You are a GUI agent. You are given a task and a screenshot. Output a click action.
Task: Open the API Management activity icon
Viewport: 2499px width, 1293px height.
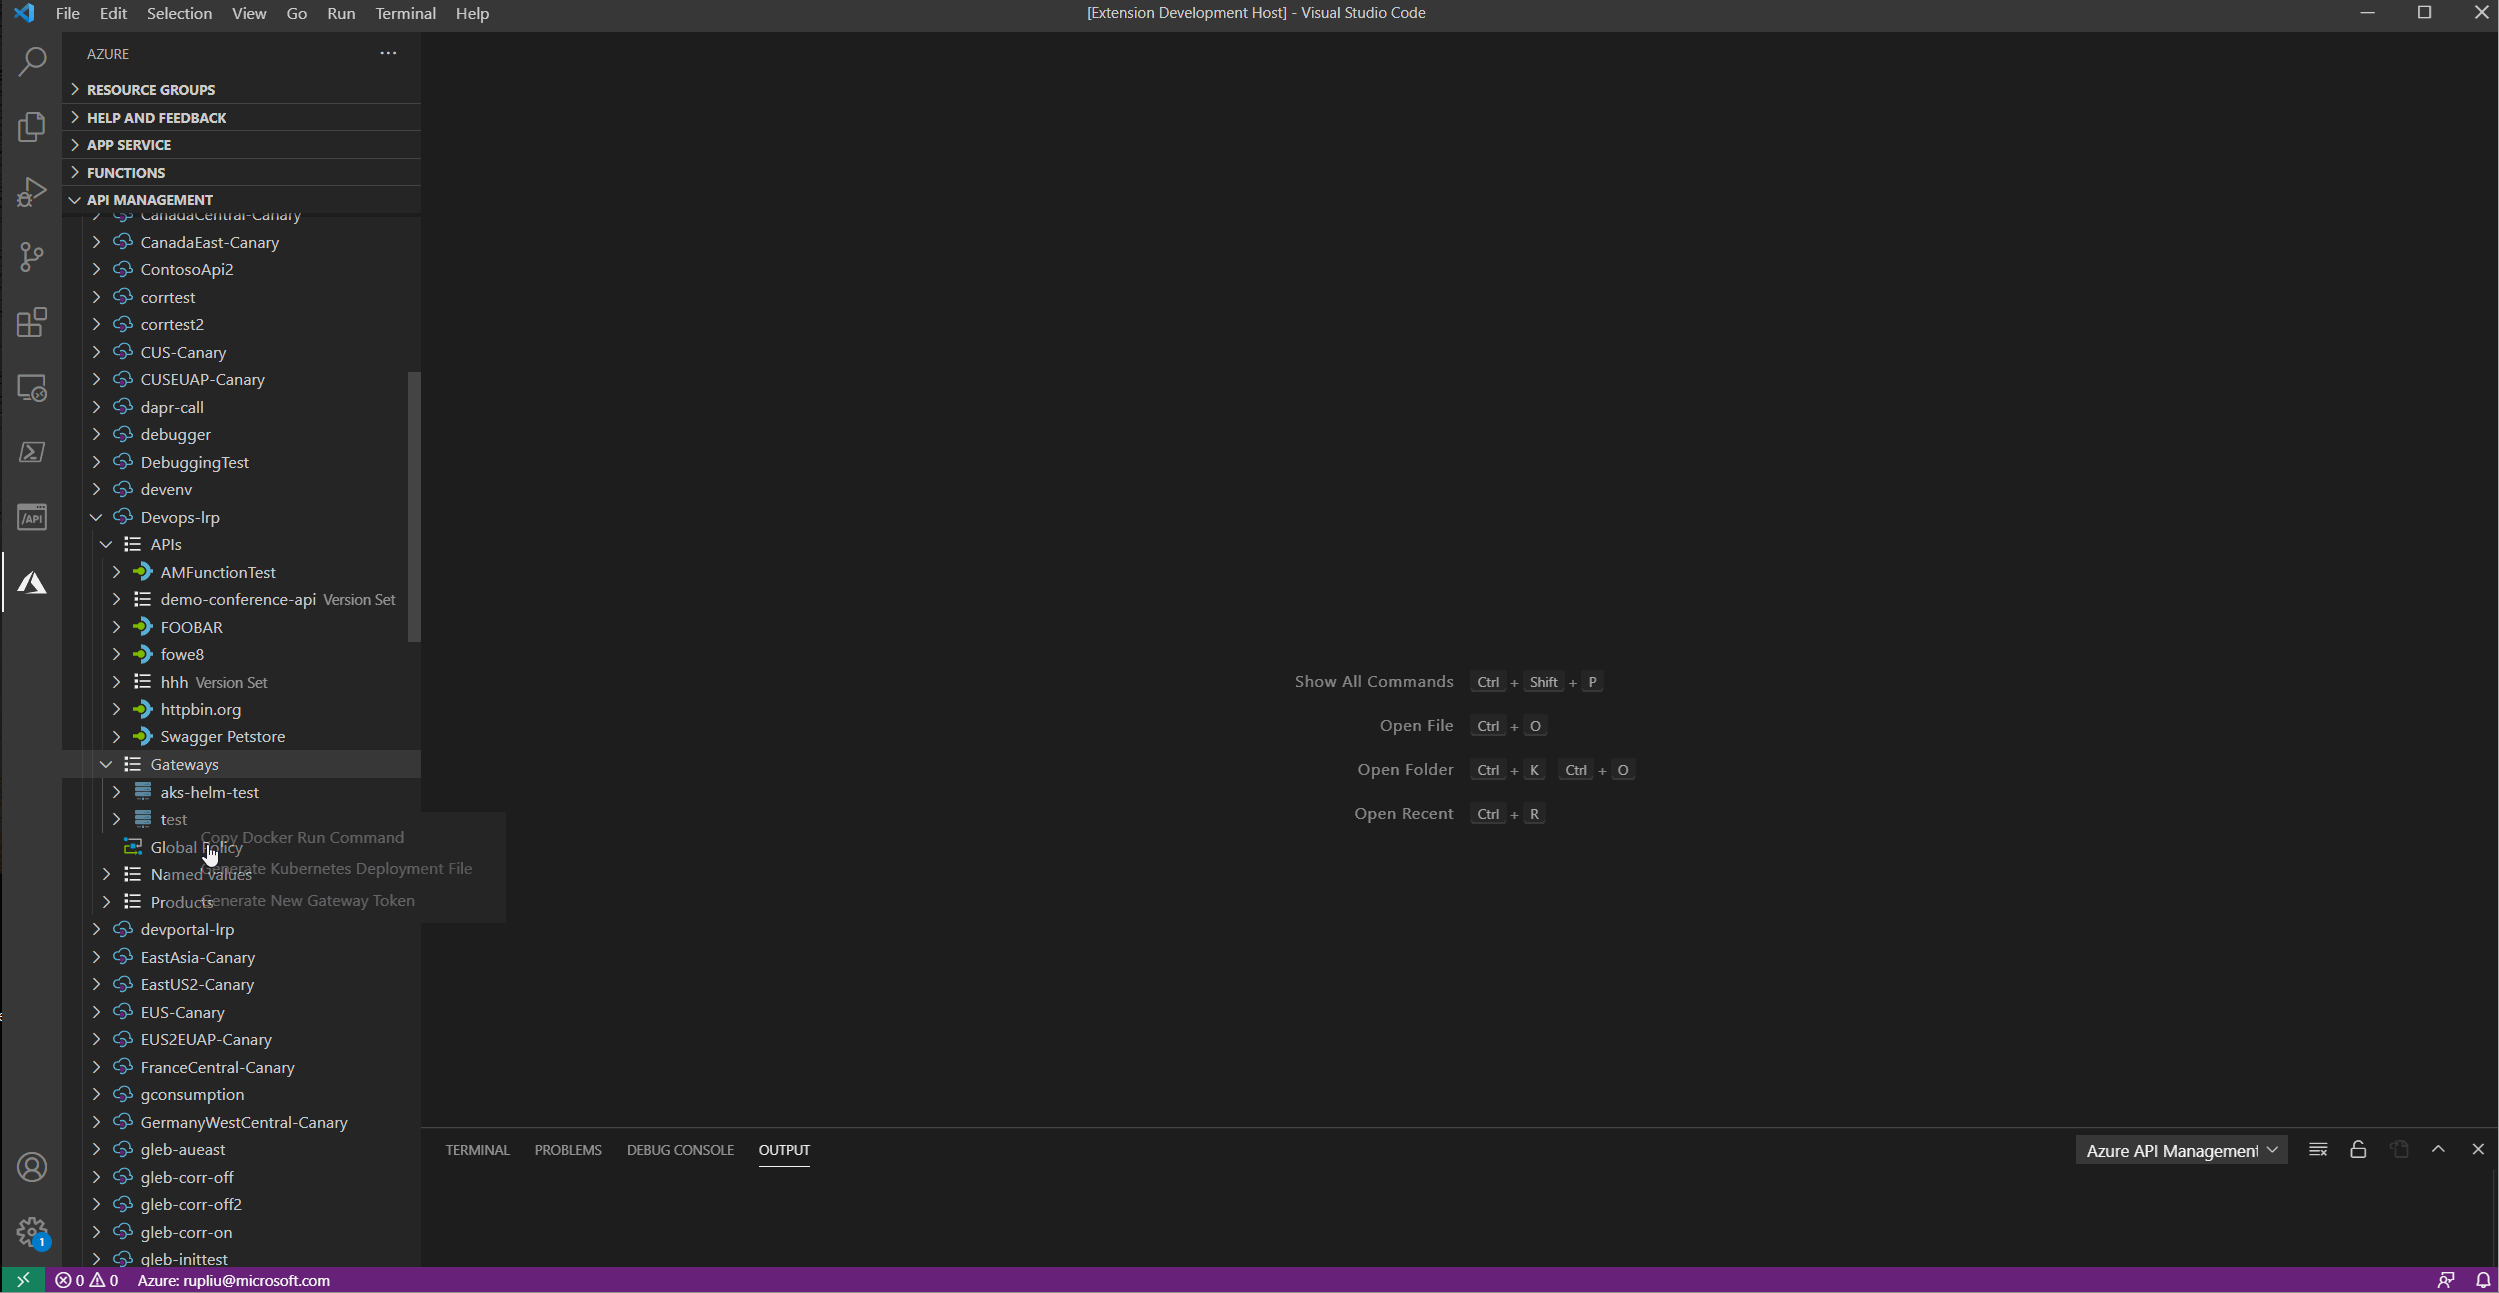tap(32, 517)
